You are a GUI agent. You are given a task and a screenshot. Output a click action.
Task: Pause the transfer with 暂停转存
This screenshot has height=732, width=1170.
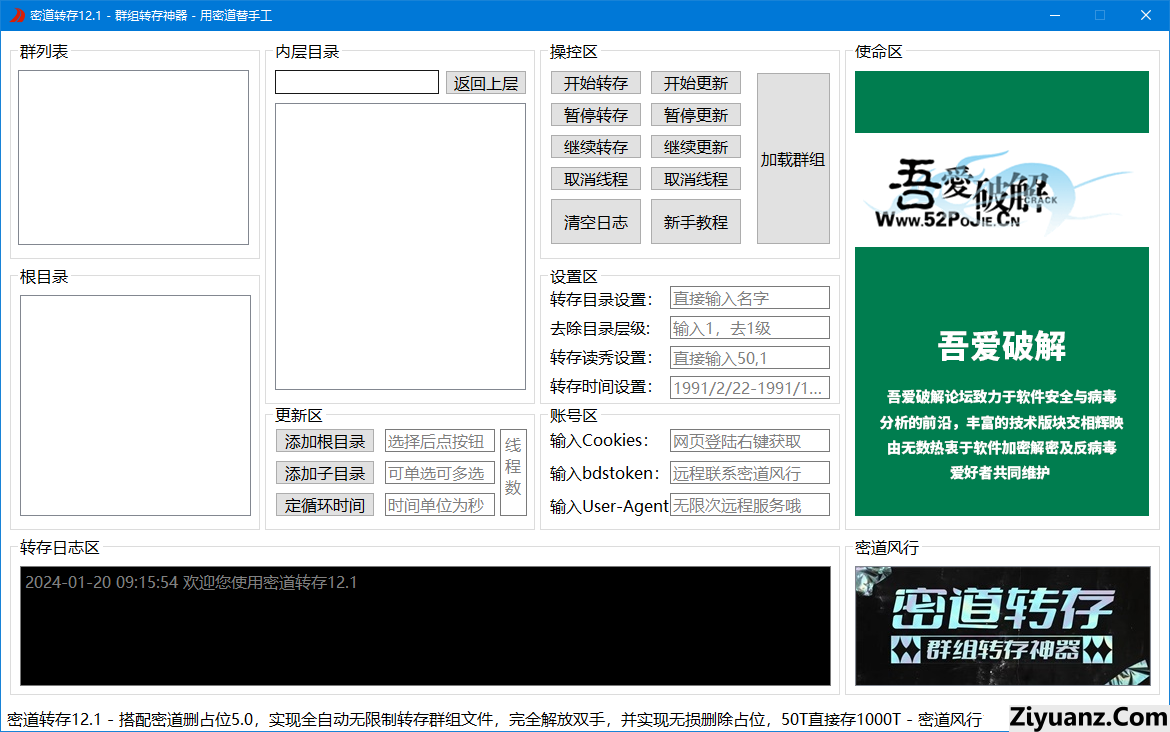click(x=595, y=115)
